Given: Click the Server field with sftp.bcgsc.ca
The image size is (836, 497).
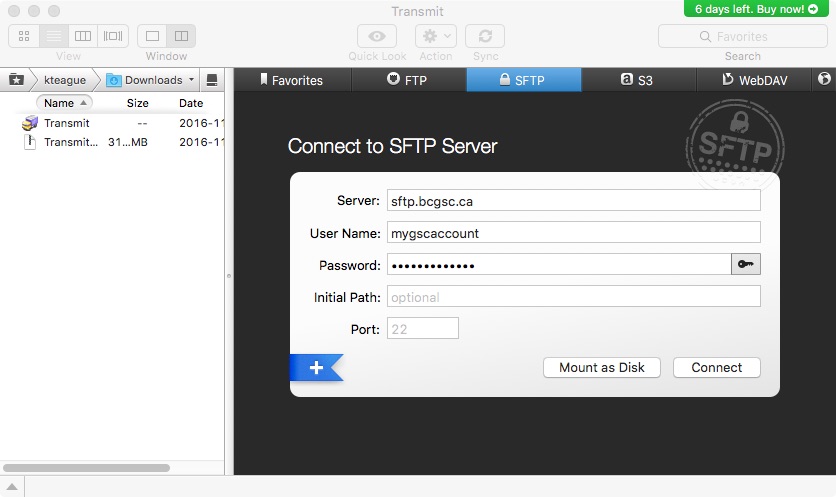Looking at the screenshot, I should point(574,201).
